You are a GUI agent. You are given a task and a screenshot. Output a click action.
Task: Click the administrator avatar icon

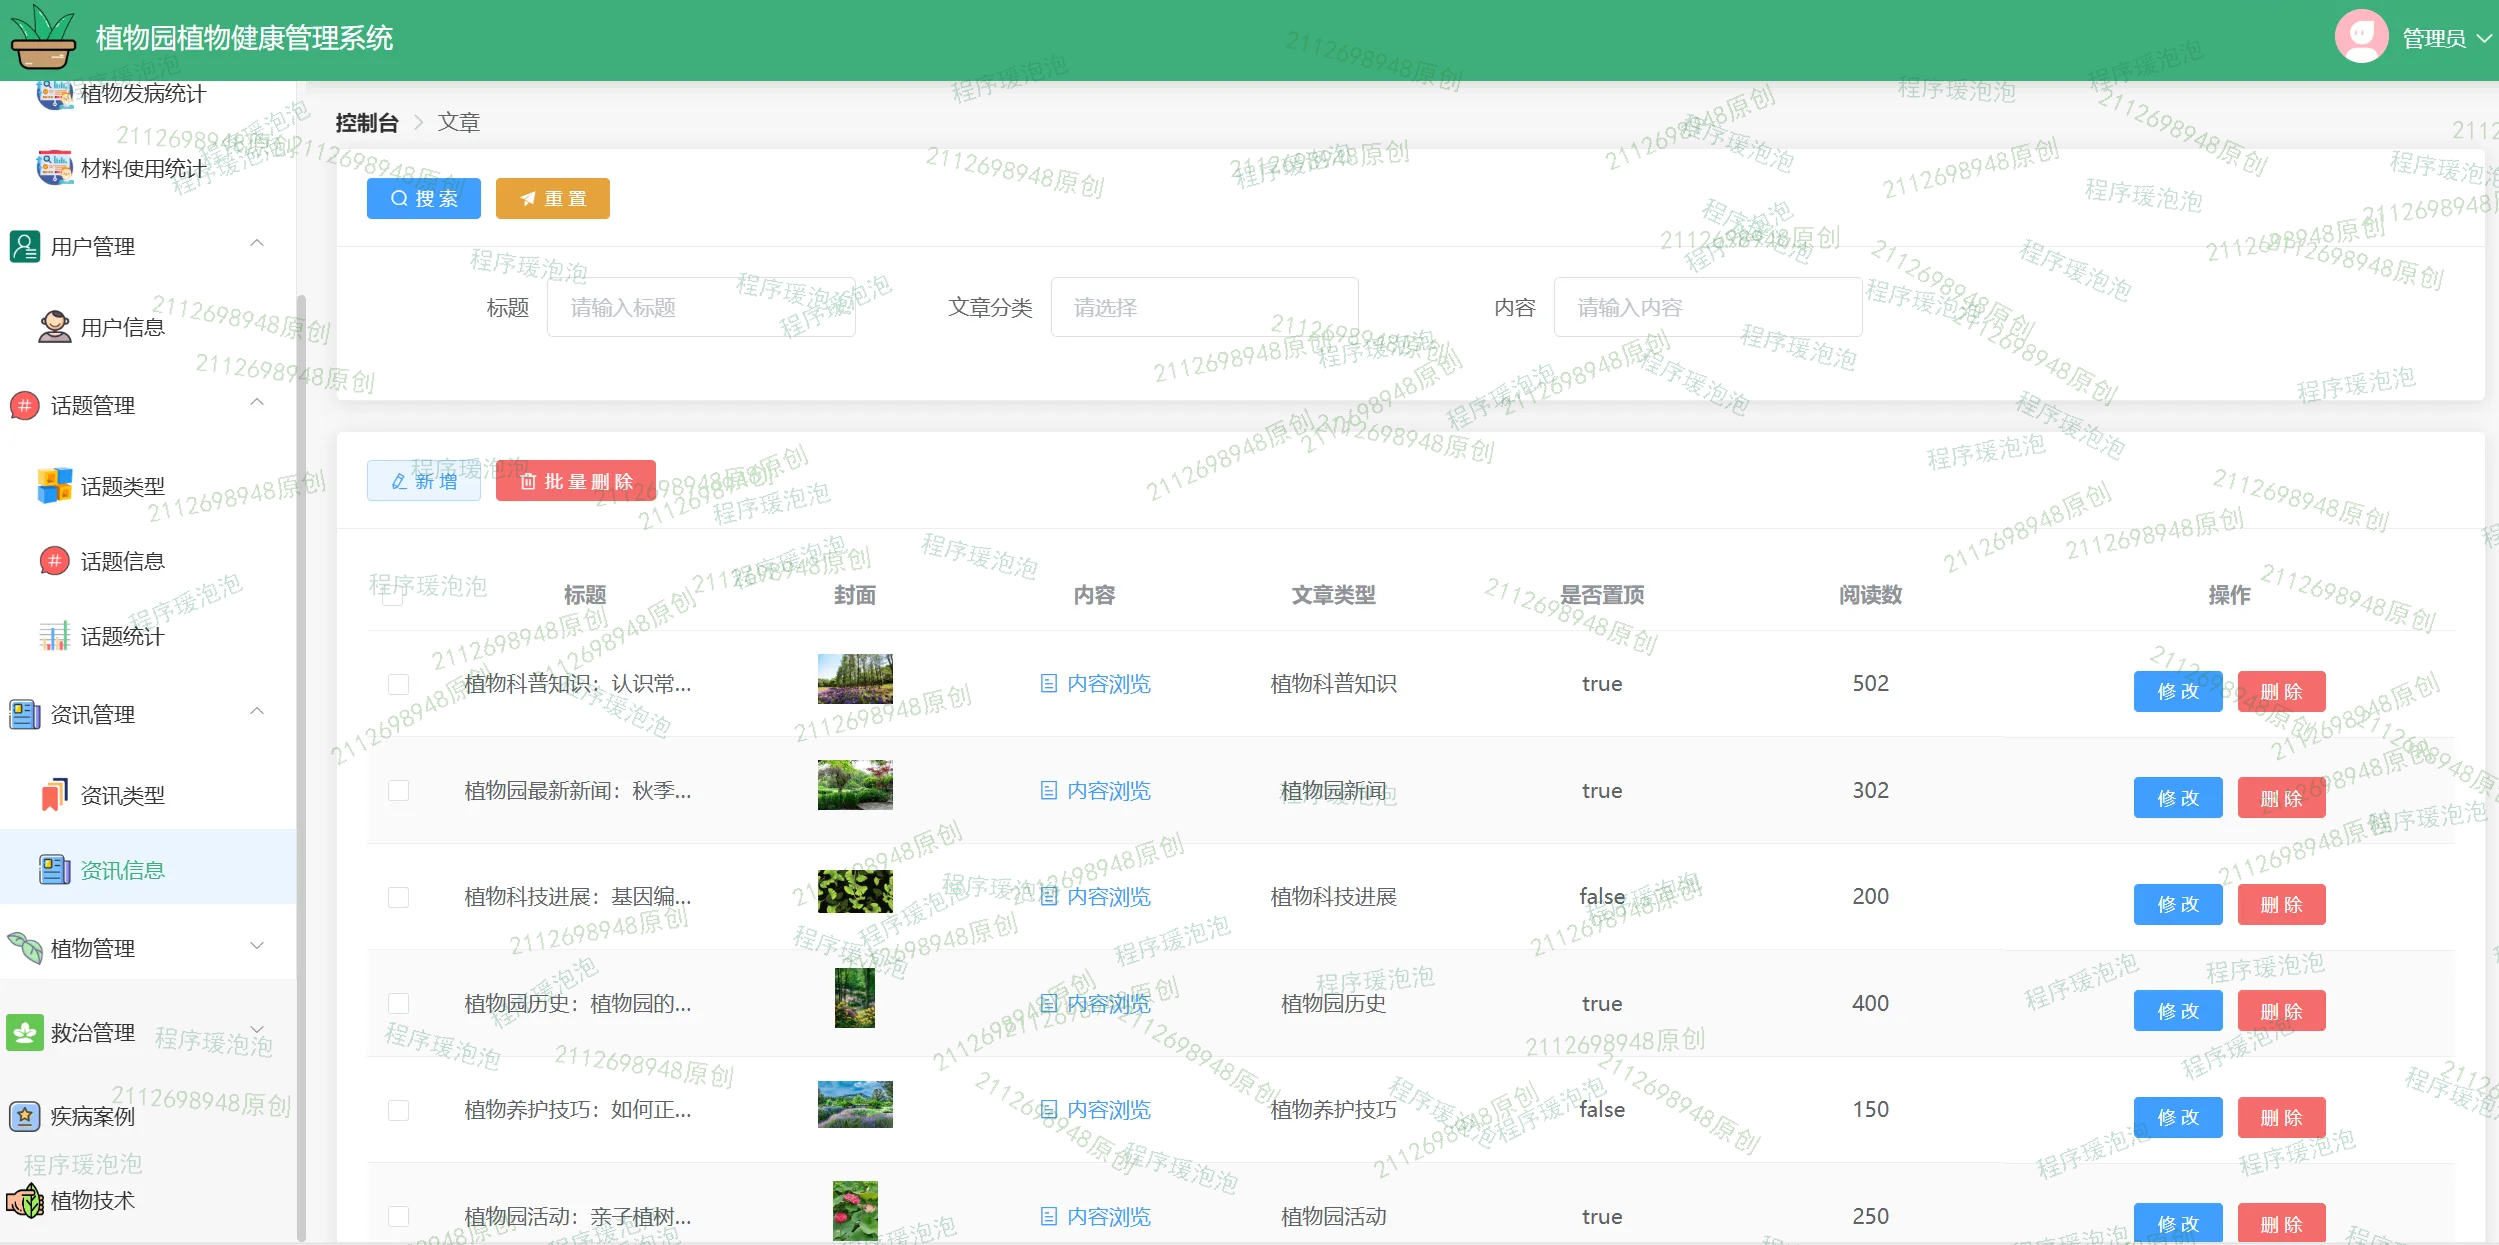tap(2360, 37)
